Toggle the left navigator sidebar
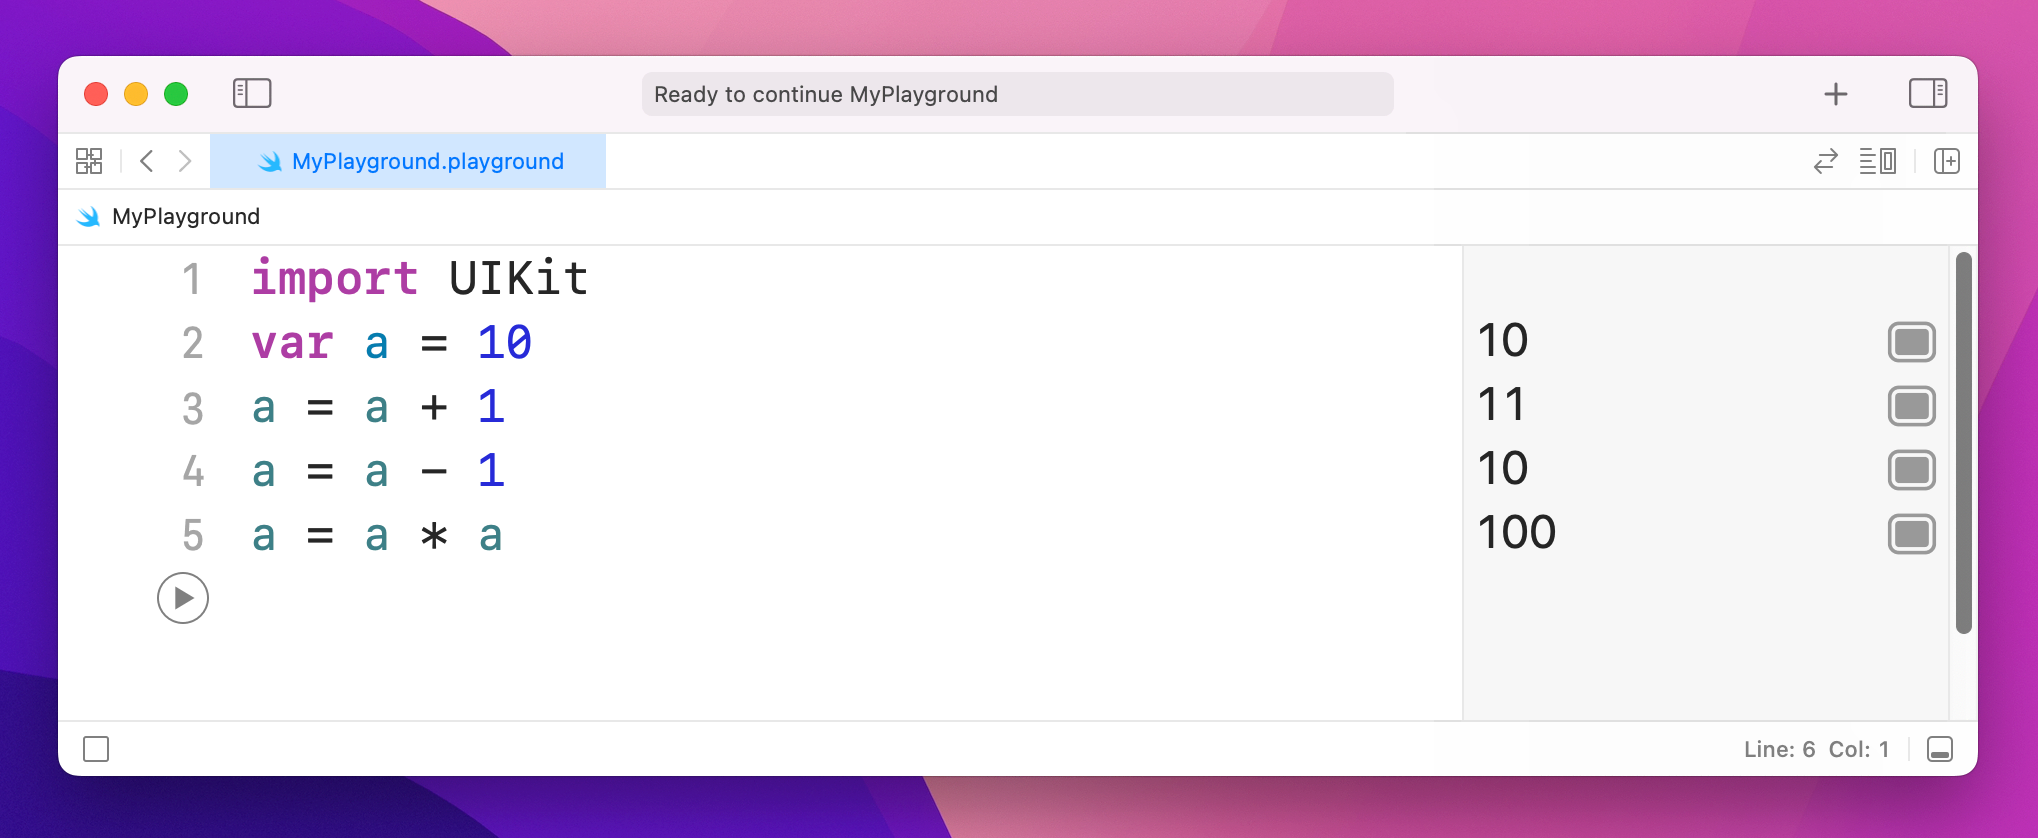2038x838 pixels. pos(252,94)
